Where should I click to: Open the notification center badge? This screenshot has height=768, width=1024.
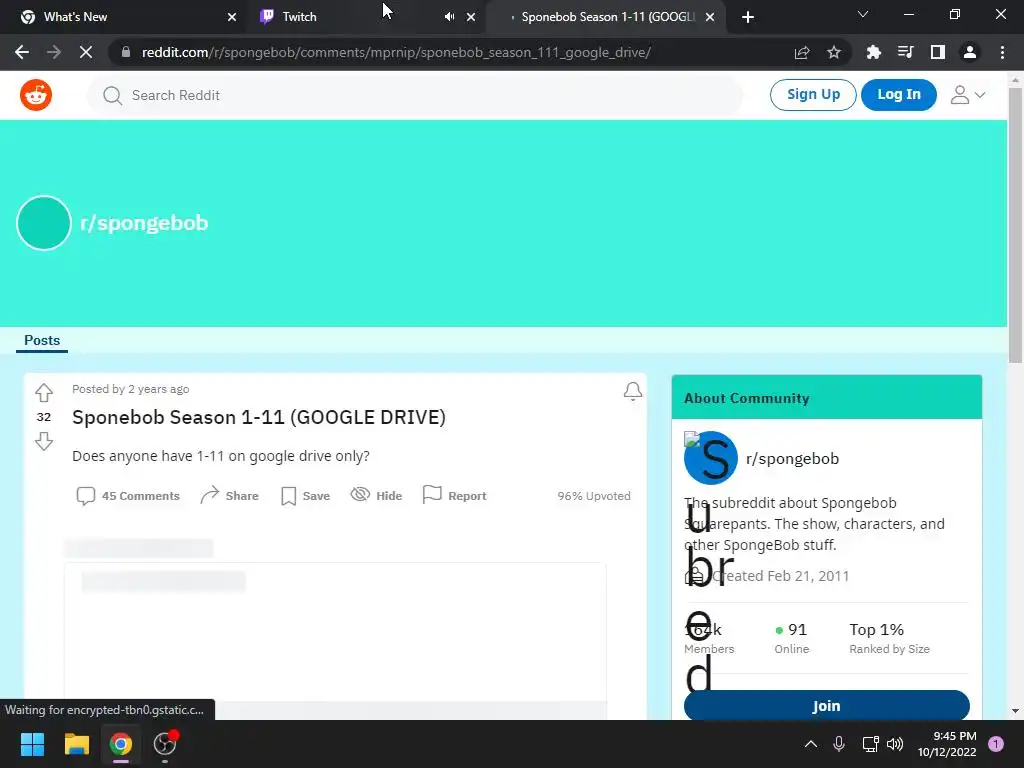[996, 744]
